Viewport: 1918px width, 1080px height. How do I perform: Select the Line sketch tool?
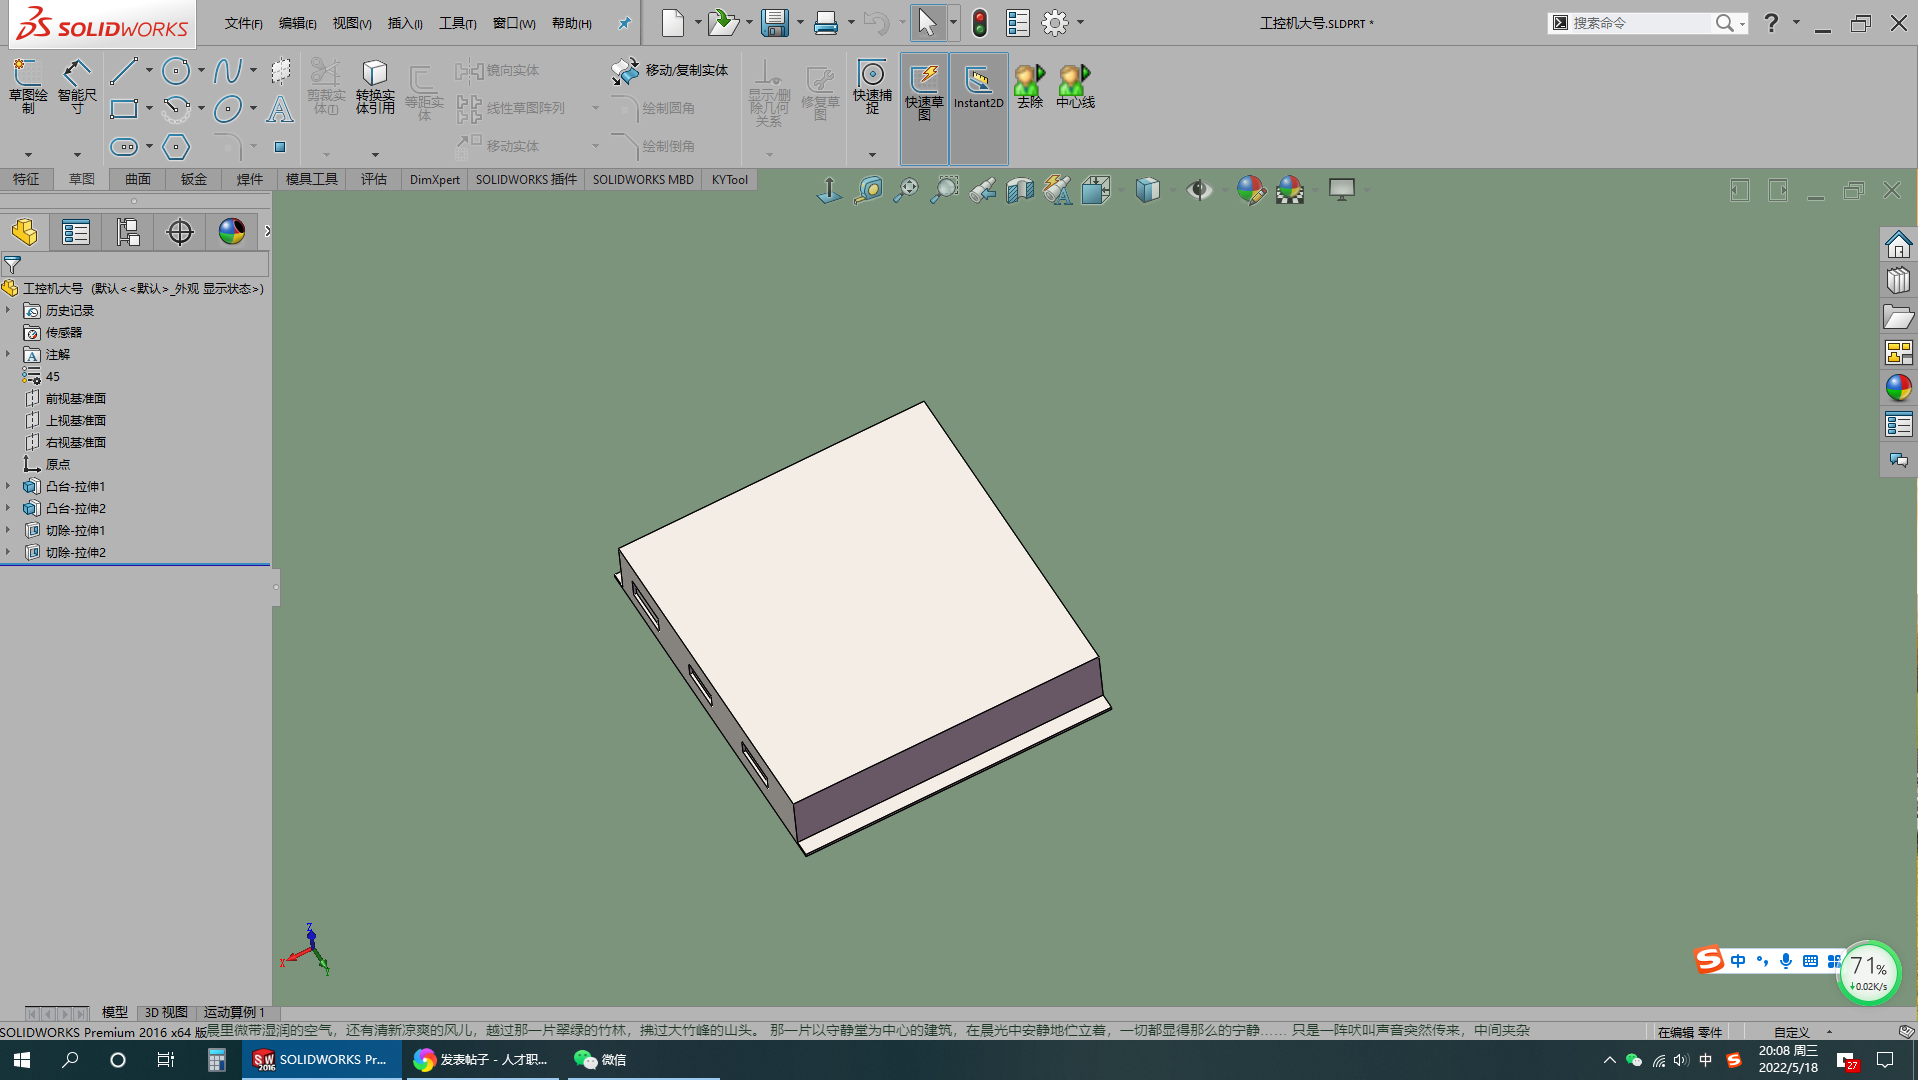tap(124, 70)
